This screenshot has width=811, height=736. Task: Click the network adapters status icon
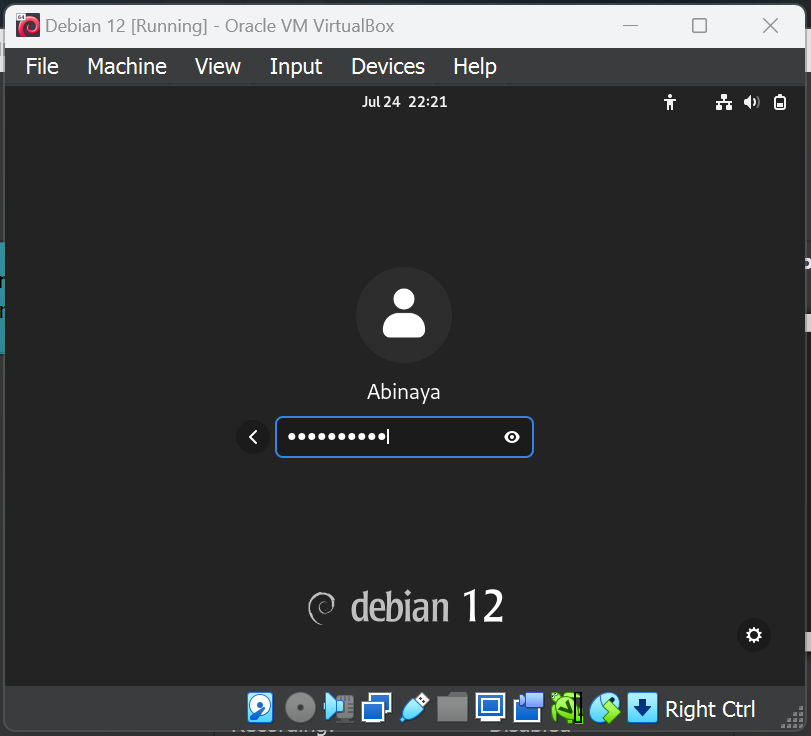tap(377, 707)
